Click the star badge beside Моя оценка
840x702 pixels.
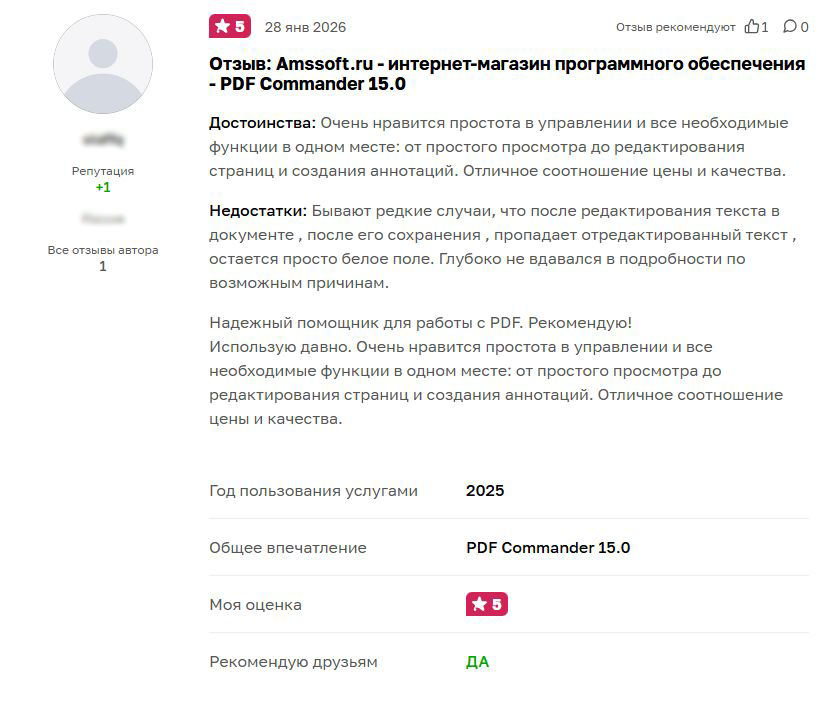(x=487, y=604)
